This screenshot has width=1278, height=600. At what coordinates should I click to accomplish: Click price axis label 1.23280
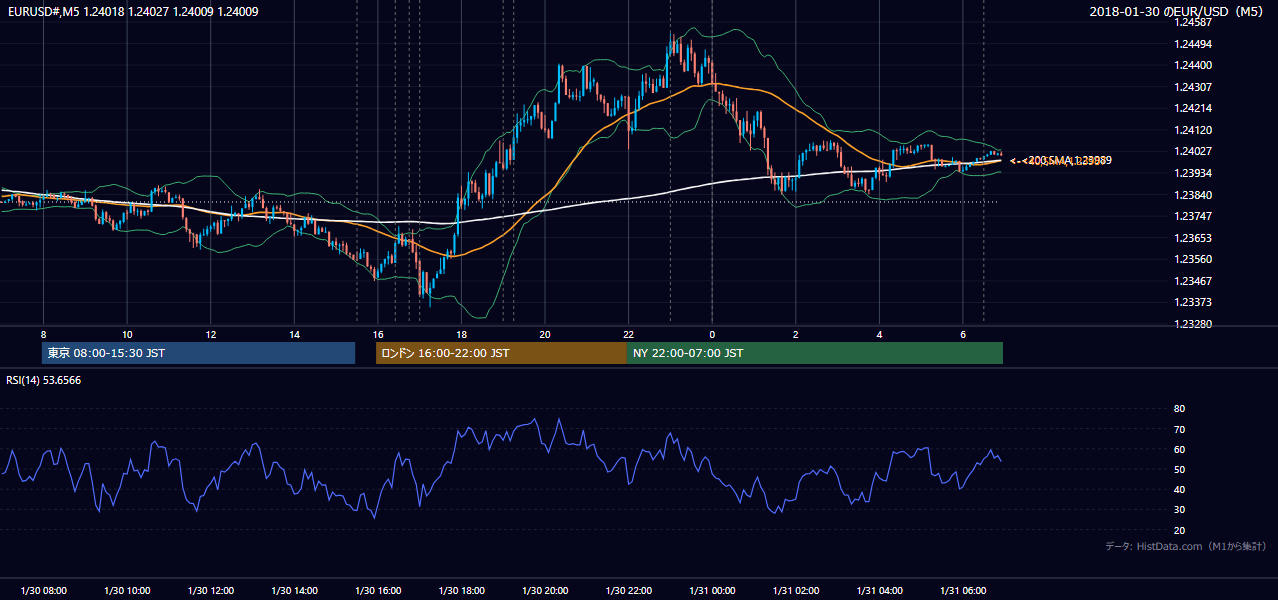(x=1193, y=324)
